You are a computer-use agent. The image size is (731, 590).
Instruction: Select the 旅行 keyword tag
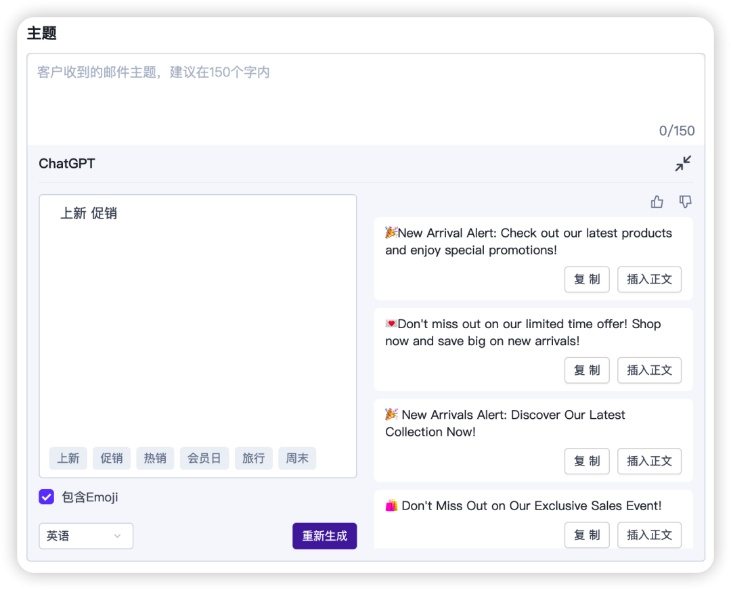[x=254, y=458]
